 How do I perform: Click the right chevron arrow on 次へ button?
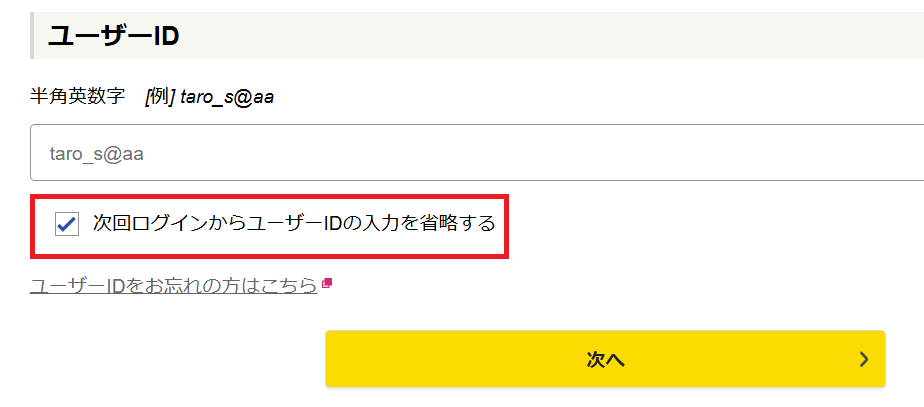[864, 359]
